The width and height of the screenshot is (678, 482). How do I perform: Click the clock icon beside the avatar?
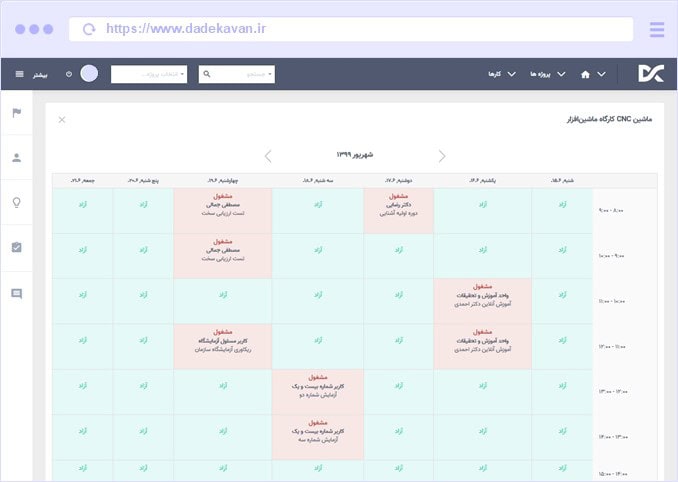click(x=69, y=74)
